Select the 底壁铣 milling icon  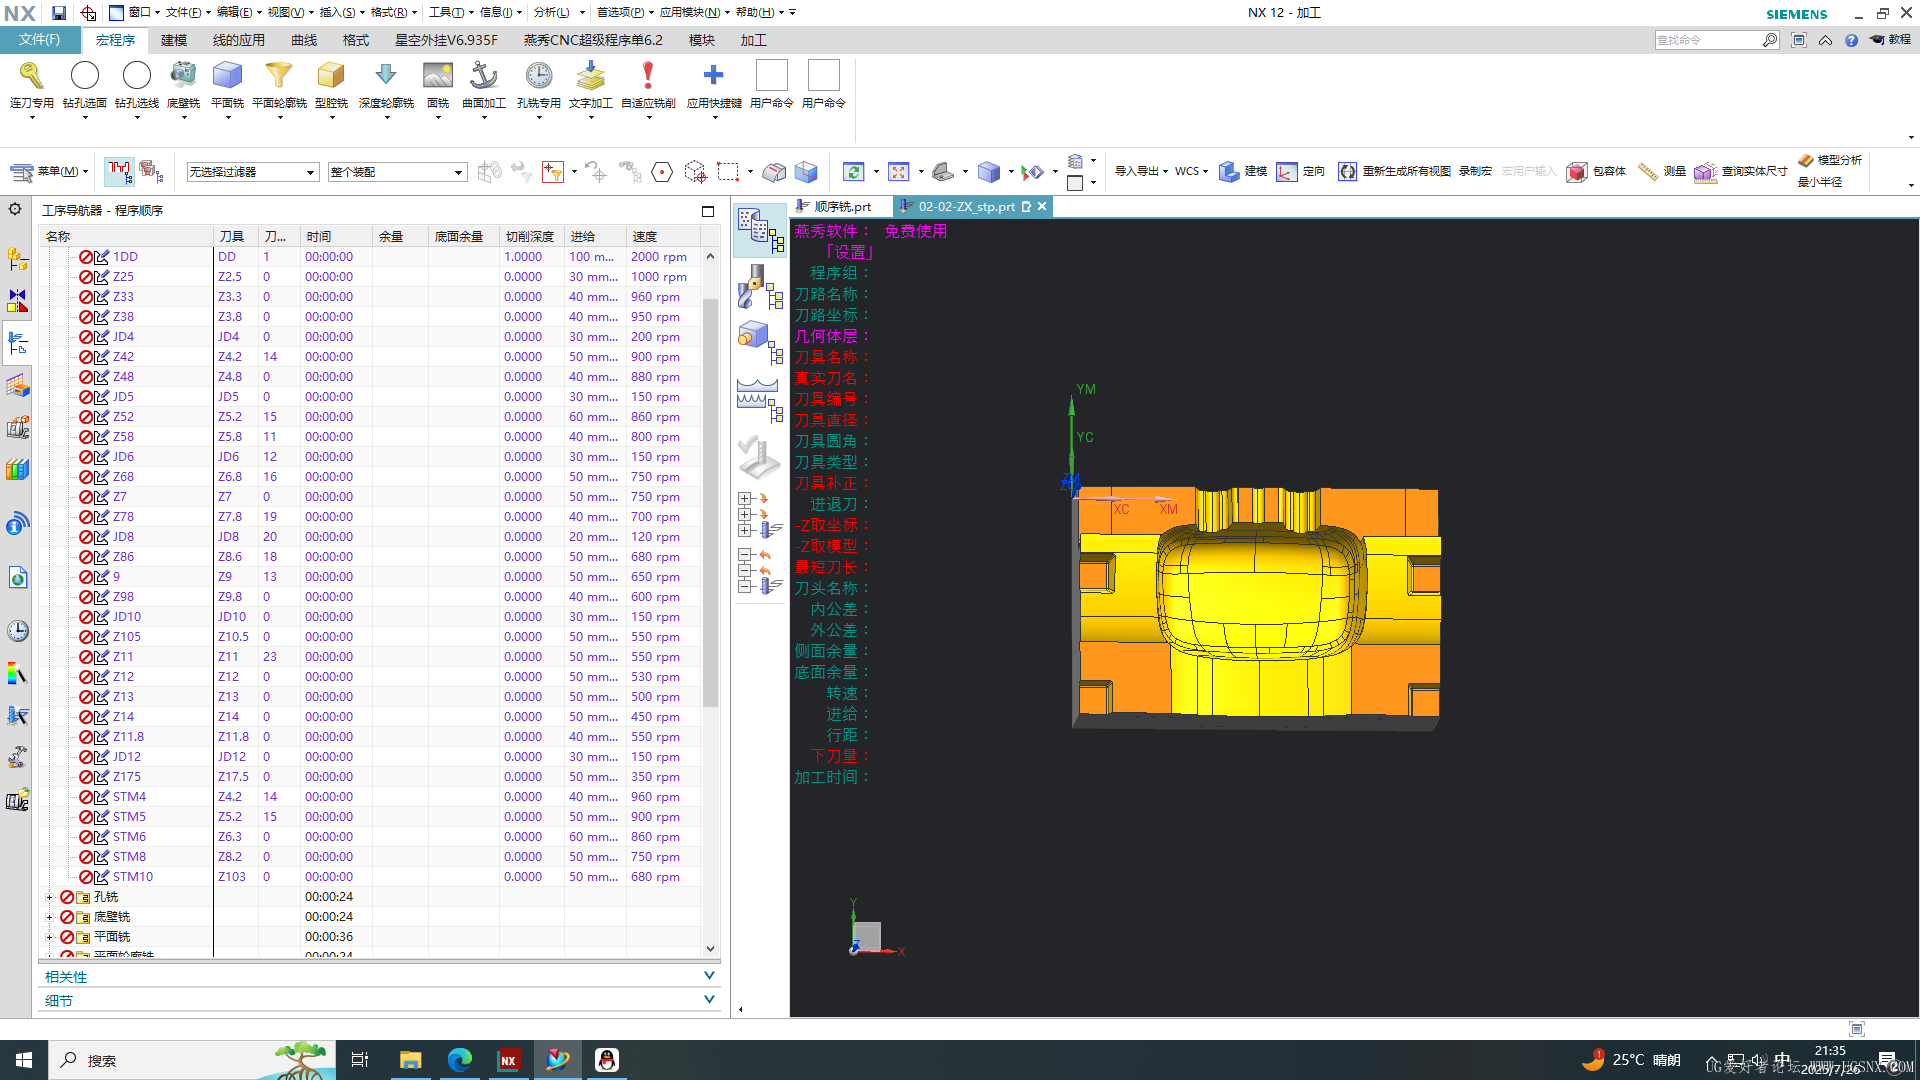tap(183, 75)
